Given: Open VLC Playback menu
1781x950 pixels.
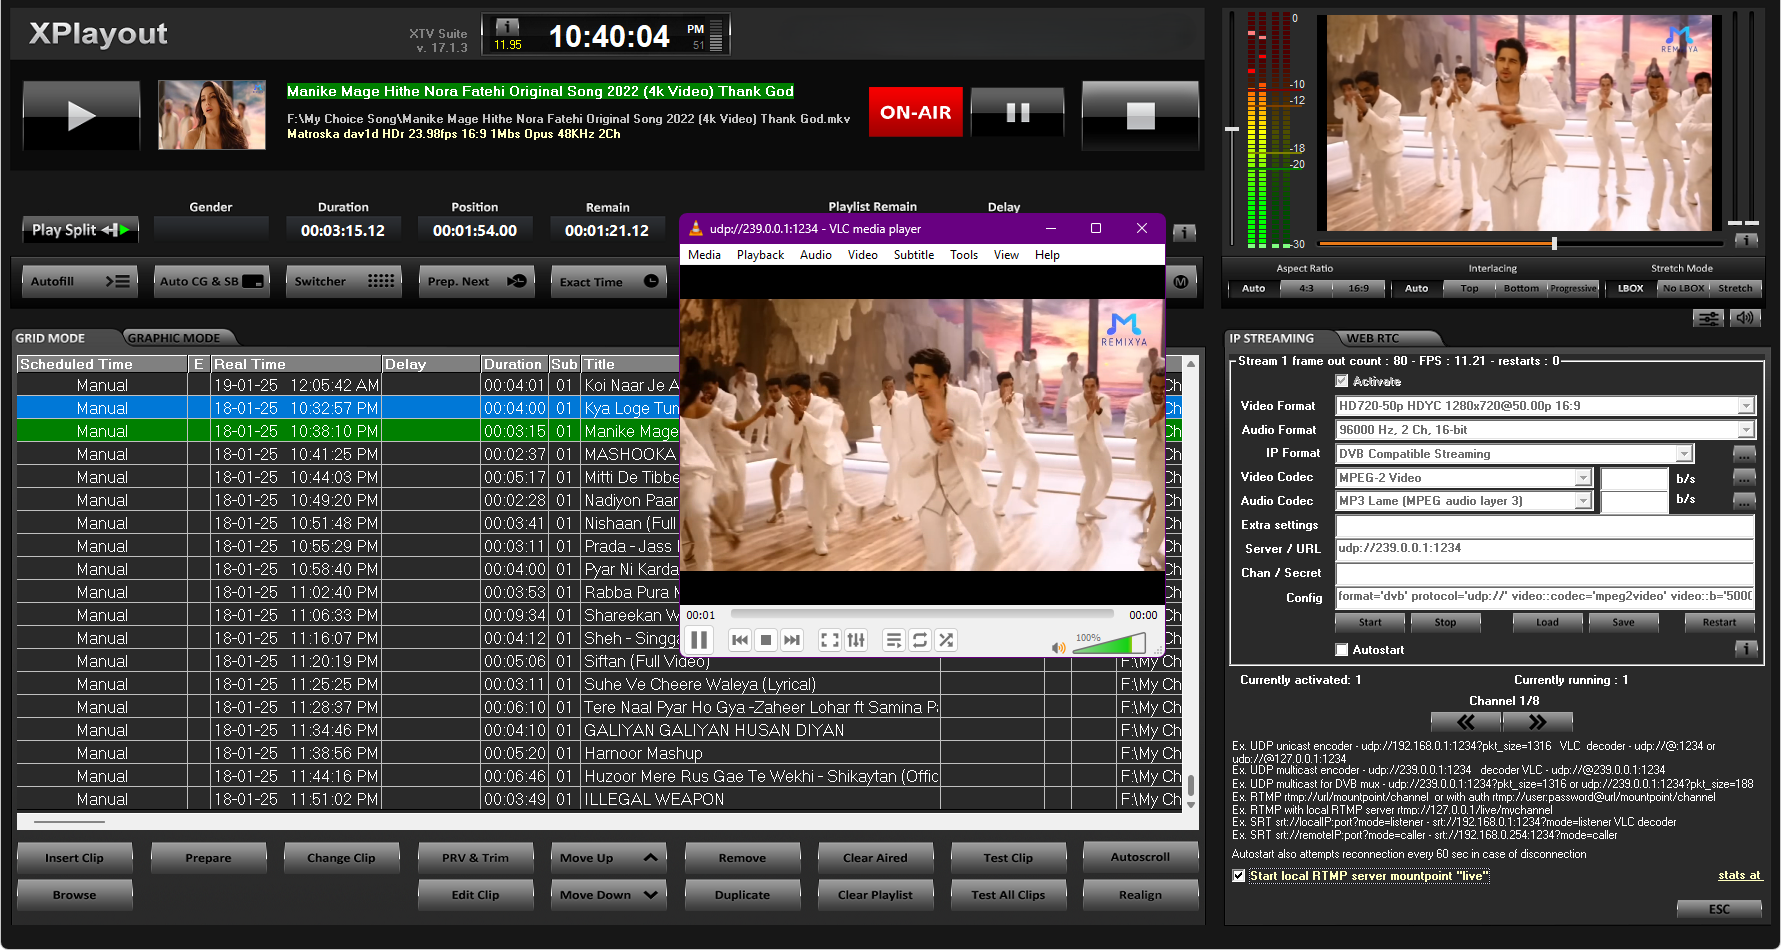Looking at the screenshot, I should pyautogui.click(x=760, y=255).
